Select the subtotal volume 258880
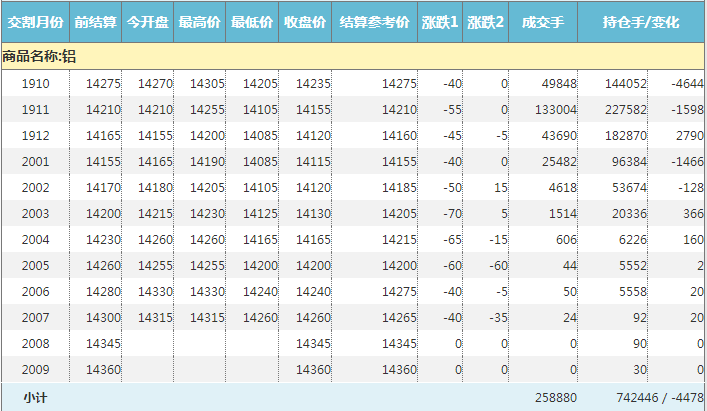 coord(557,397)
